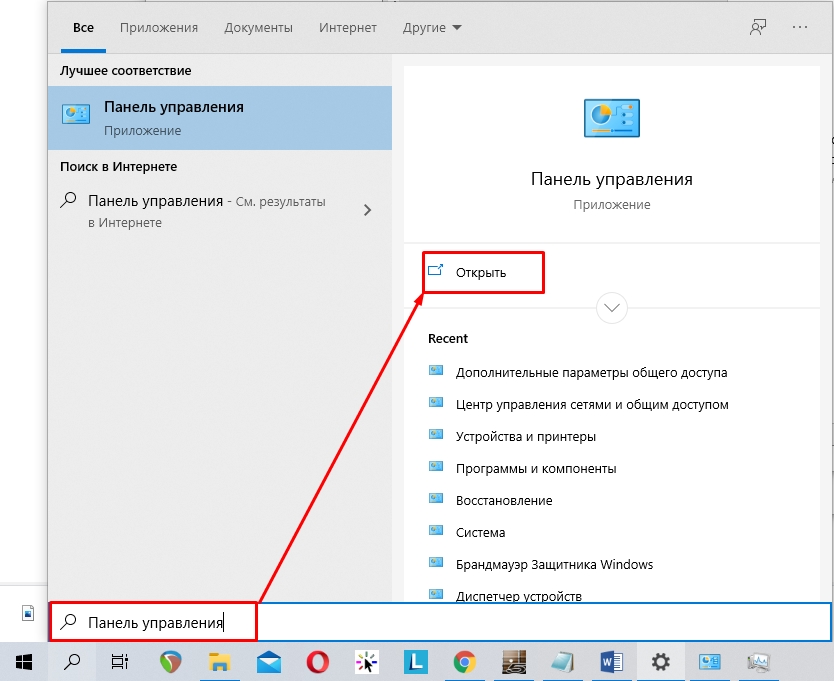Screen dimensions: 834x681
Task: Switch to the Приложения tab
Action: [159, 28]
